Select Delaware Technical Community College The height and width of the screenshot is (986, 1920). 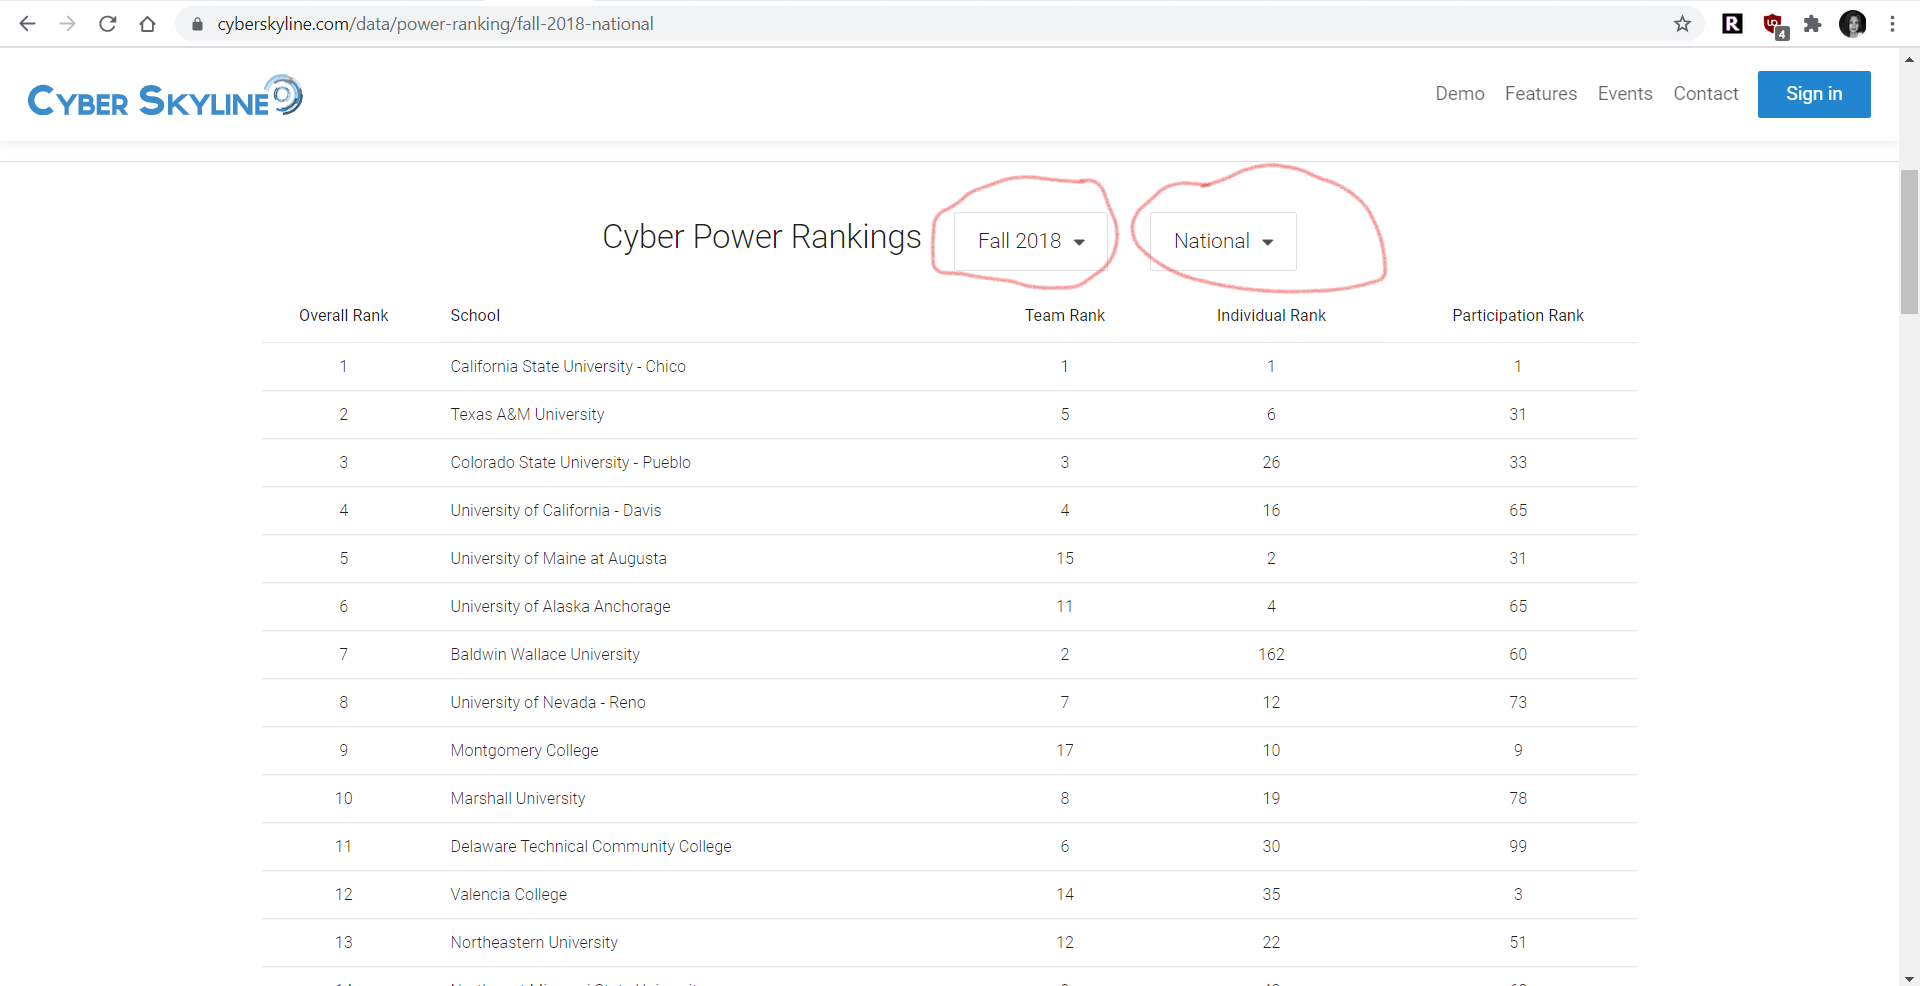coord(591,846)
